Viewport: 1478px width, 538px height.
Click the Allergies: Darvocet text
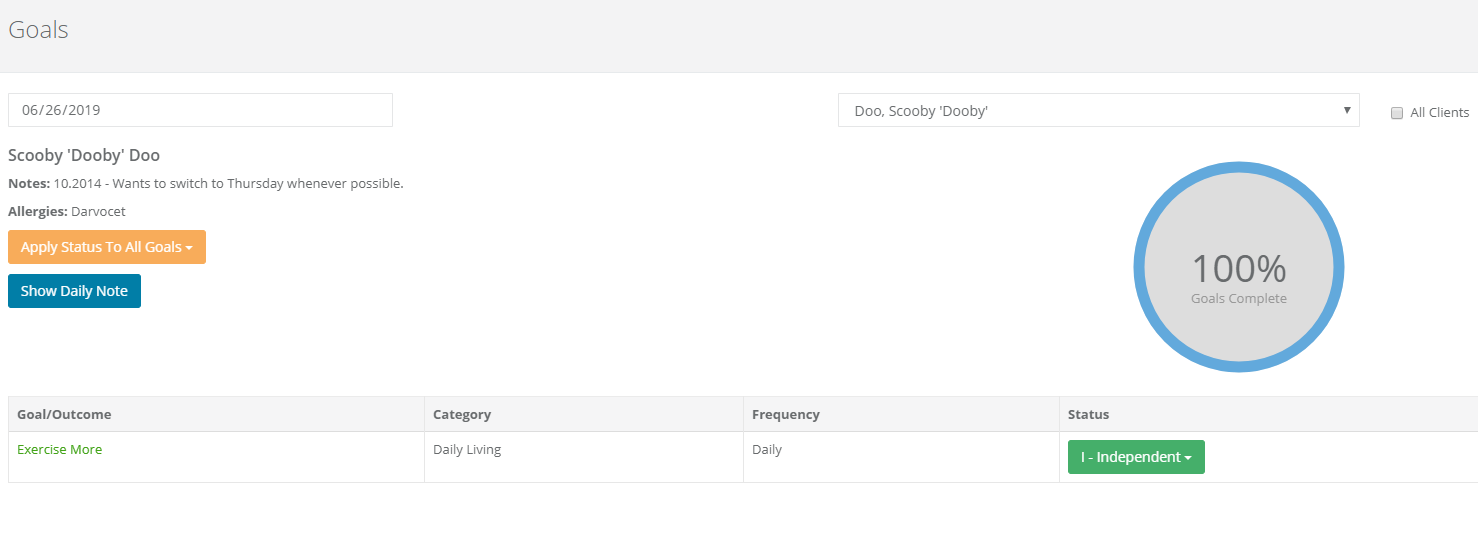[x=67, y=212]
